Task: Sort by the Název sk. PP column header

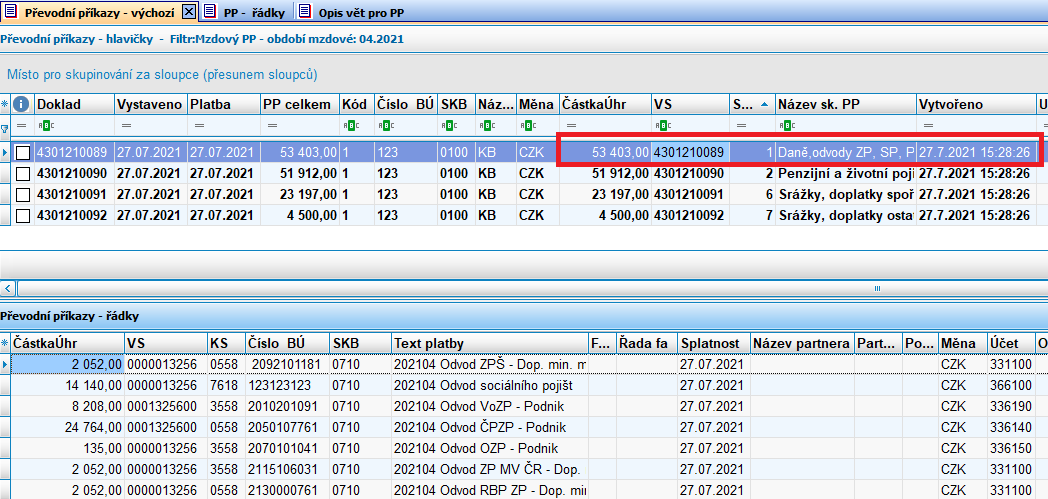Action: (x=846, y=104)
